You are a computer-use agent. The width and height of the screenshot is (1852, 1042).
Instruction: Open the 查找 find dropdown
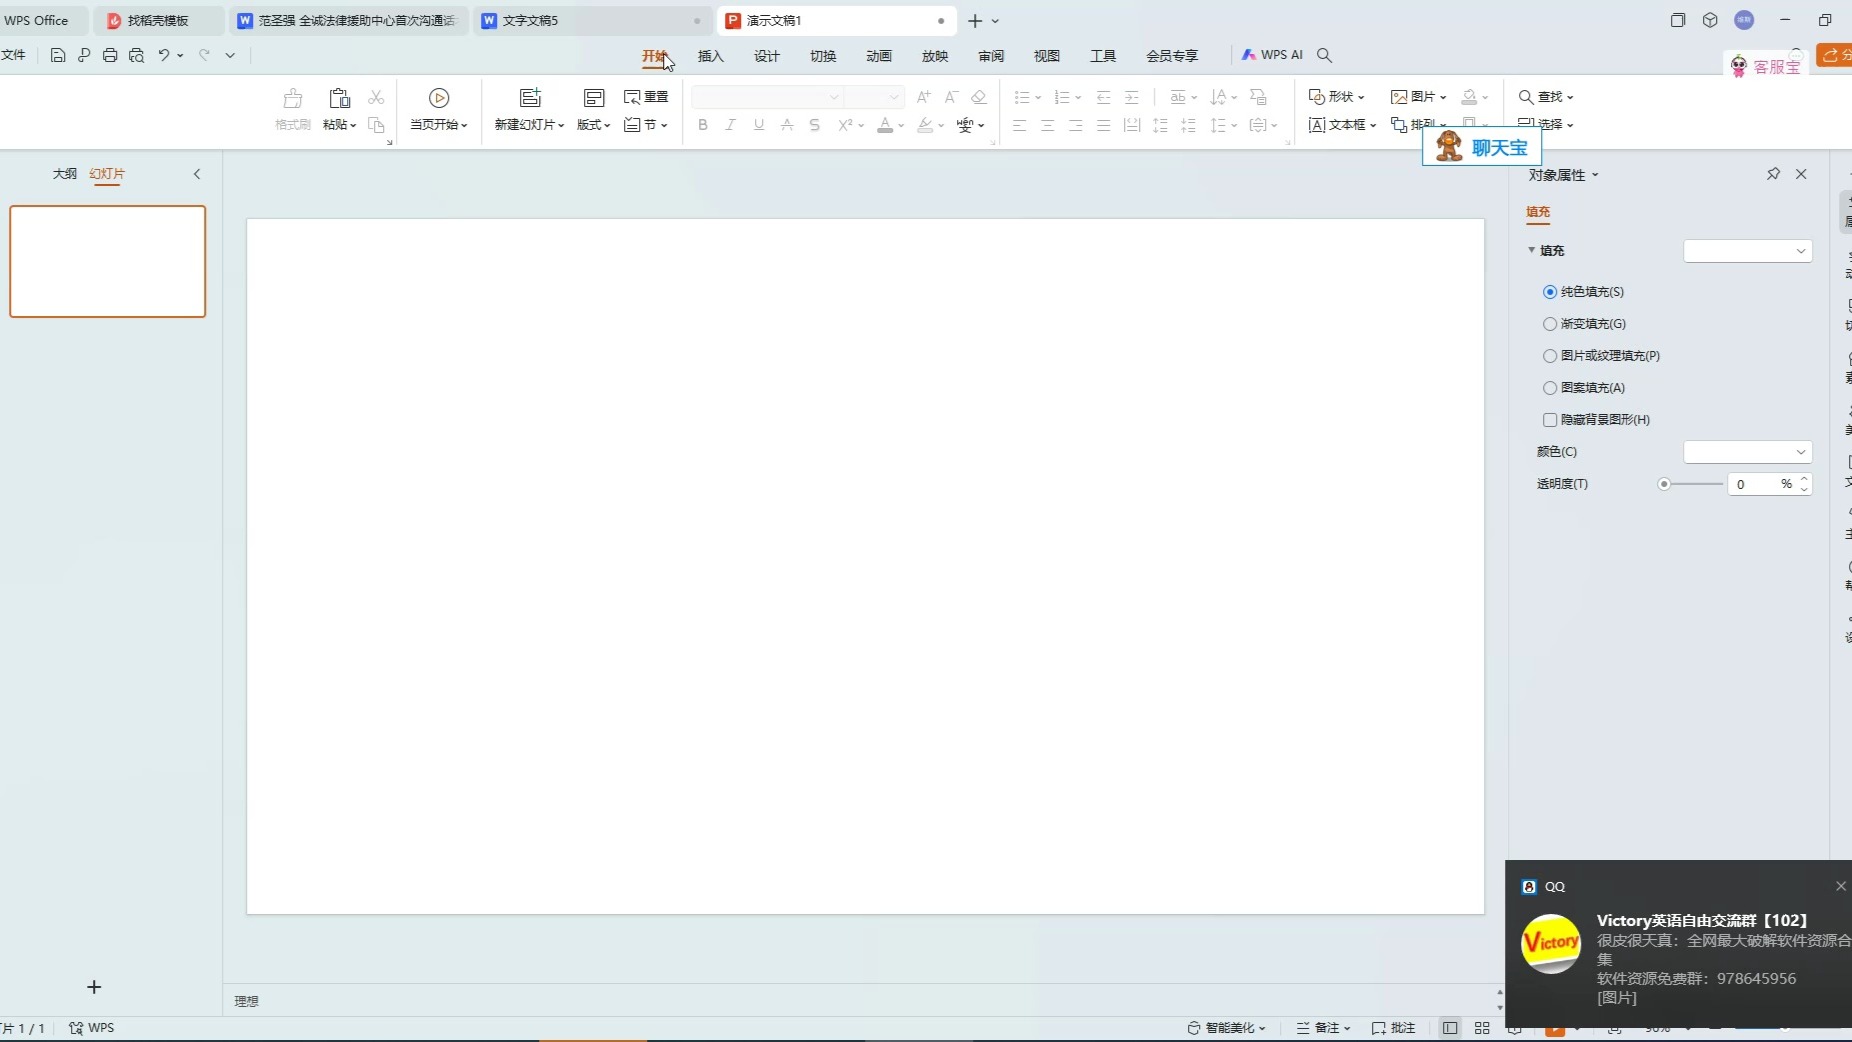pos(1546,97)
